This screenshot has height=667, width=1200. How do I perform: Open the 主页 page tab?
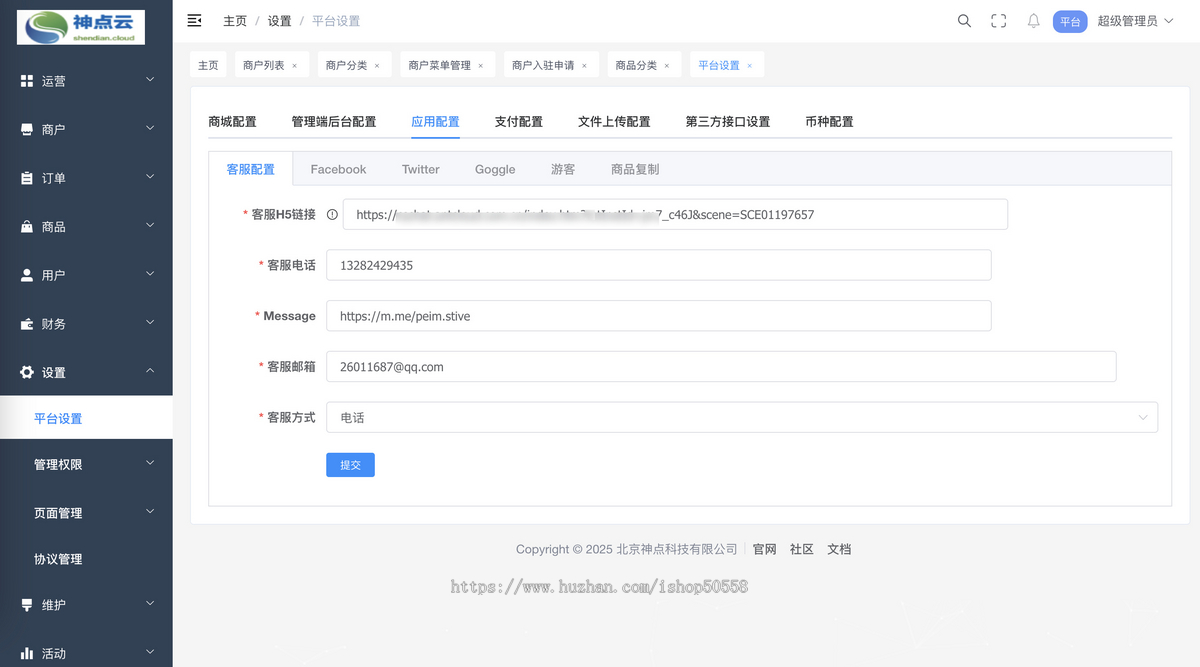coord(208,65)
